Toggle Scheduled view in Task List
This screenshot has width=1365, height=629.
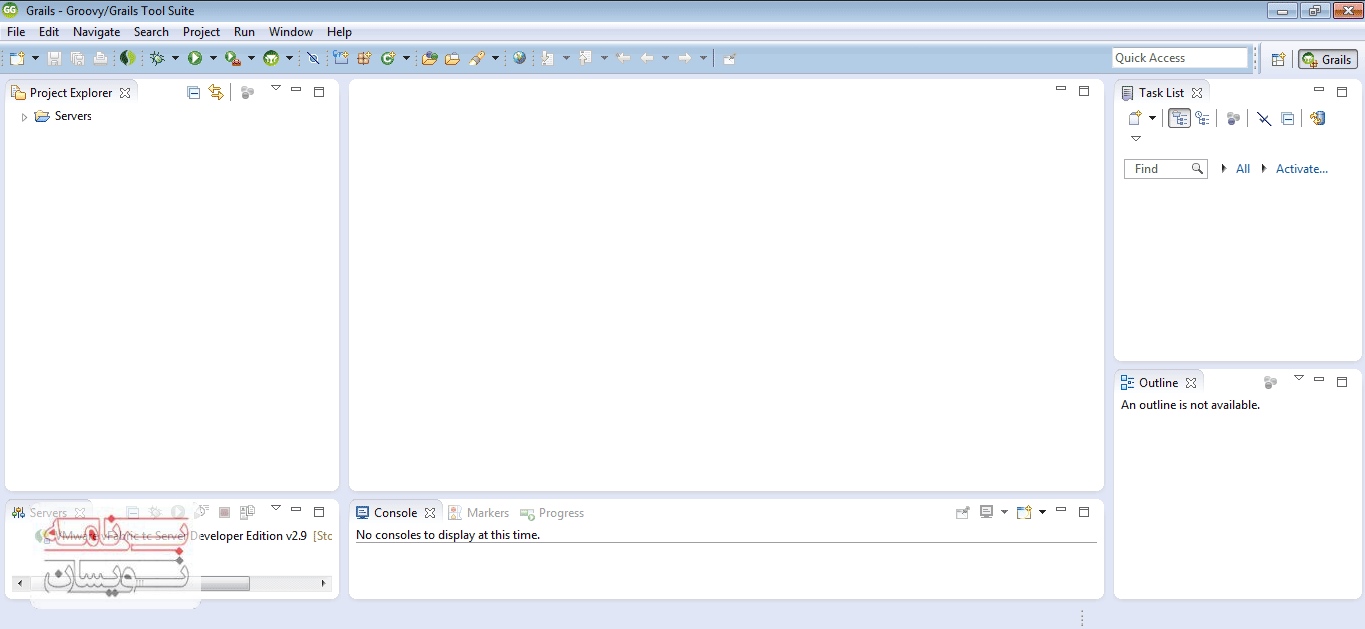1202,118
